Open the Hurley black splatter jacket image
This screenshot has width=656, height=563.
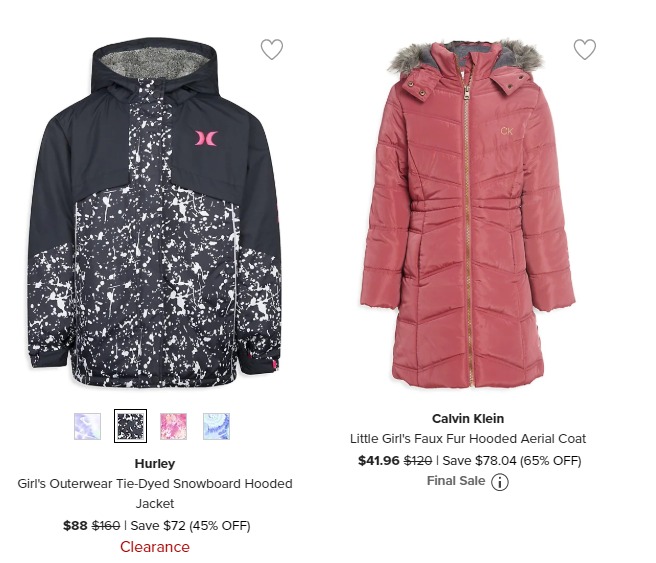click(154, 212)
